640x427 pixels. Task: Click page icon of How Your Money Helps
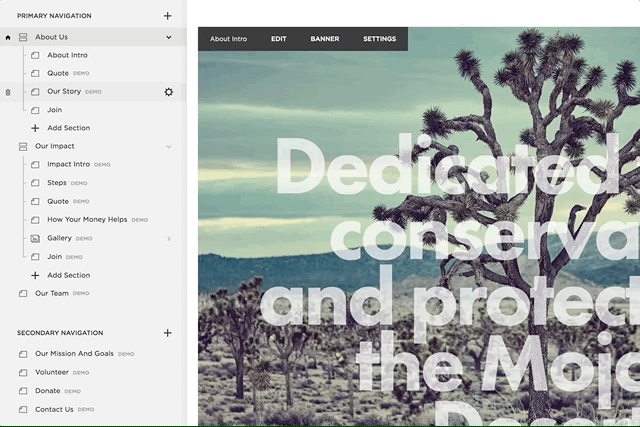click(x=35, y=220)
